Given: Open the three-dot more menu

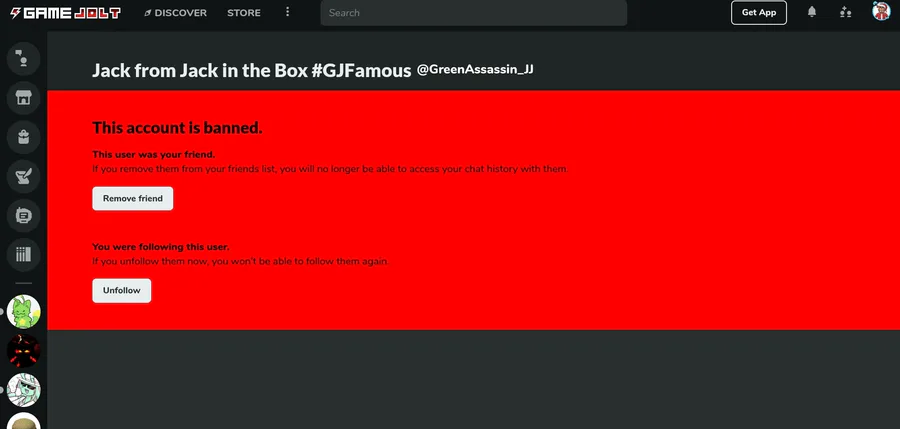Looking at the screenshot, I should [x=288, y=13].
